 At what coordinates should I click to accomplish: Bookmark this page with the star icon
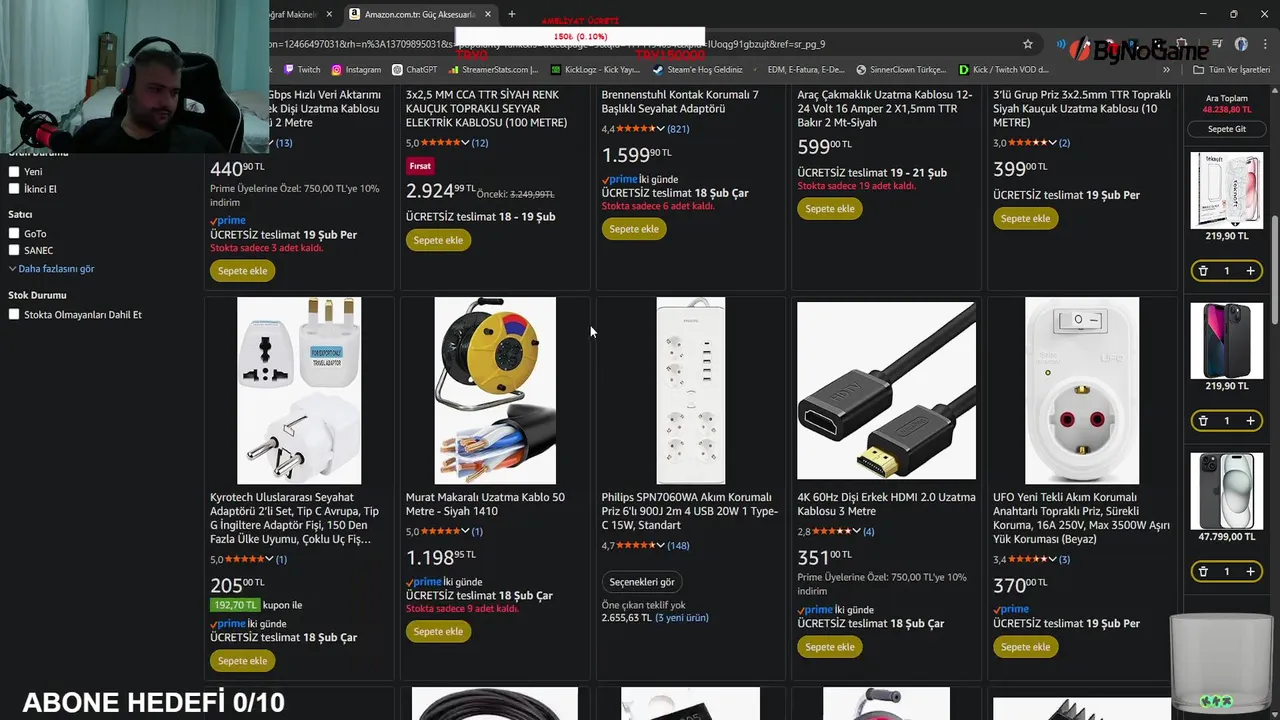coord(1027,44)
